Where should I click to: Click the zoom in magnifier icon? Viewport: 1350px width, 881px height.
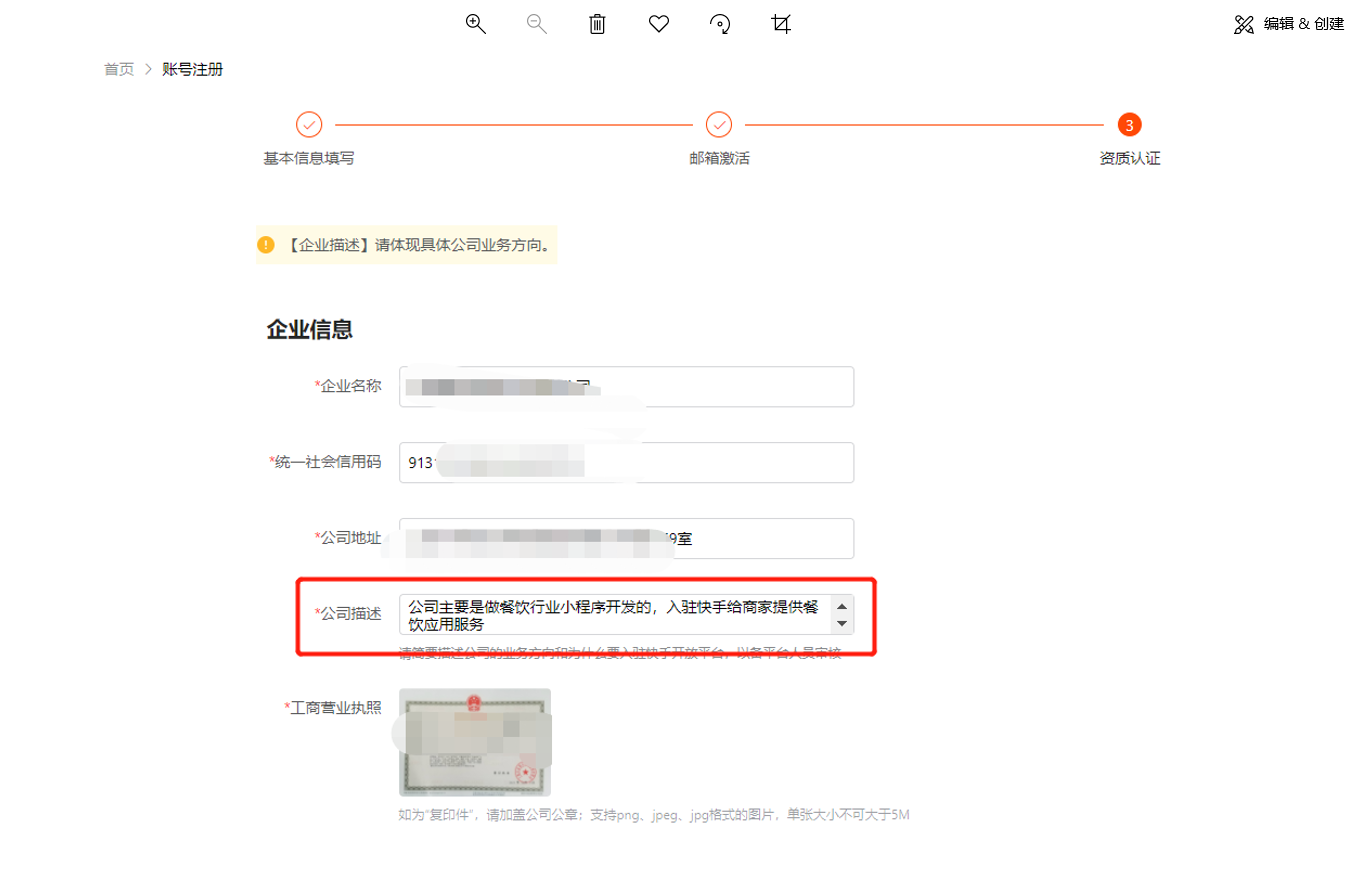(476, 24)
